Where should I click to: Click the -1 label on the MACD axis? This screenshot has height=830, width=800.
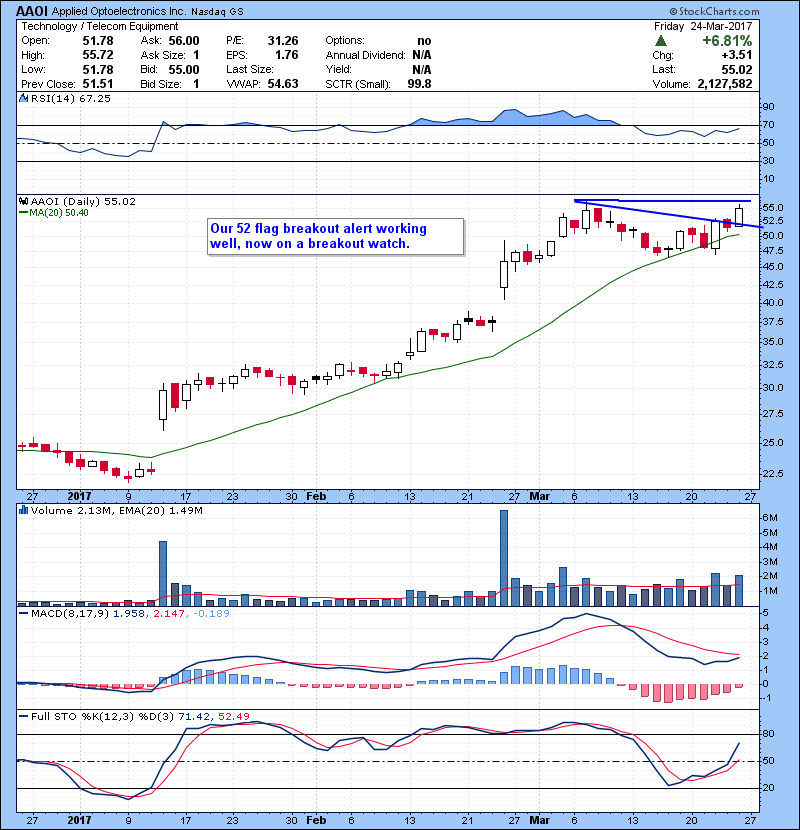pyautogui.click(x=767, y=698)
